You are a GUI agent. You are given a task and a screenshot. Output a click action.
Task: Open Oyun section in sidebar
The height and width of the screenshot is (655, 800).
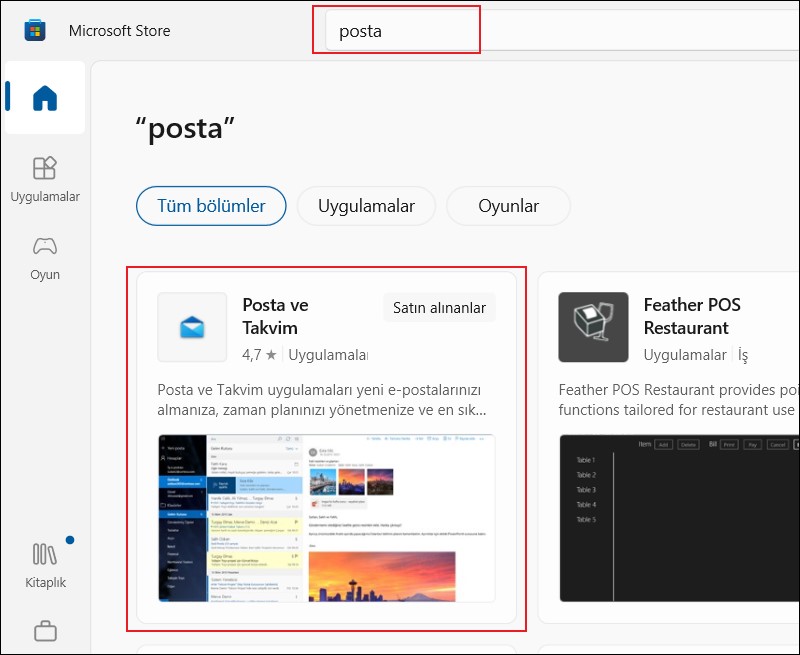click(x=45, y=258)
